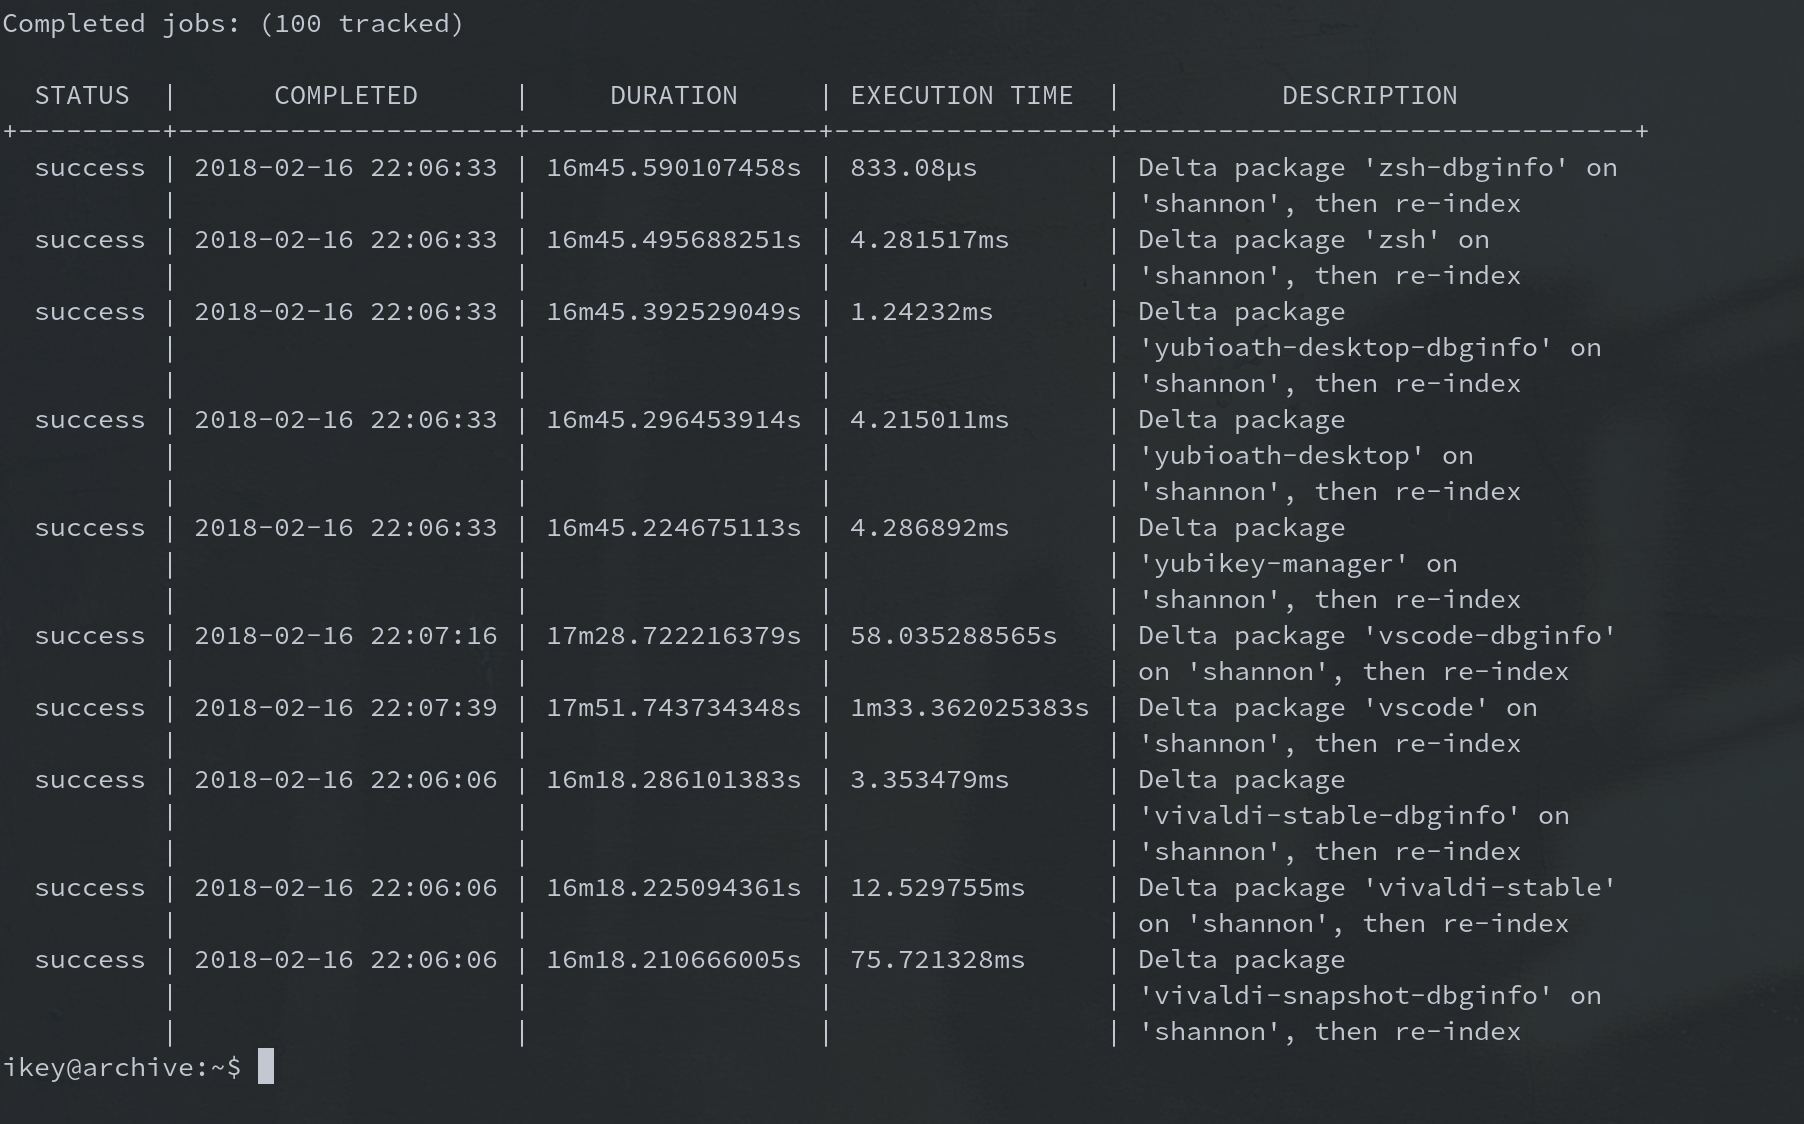1804x1124 pixels.
Task: Click the shell prompt ikey@archive:~$
Action: 122,1067
